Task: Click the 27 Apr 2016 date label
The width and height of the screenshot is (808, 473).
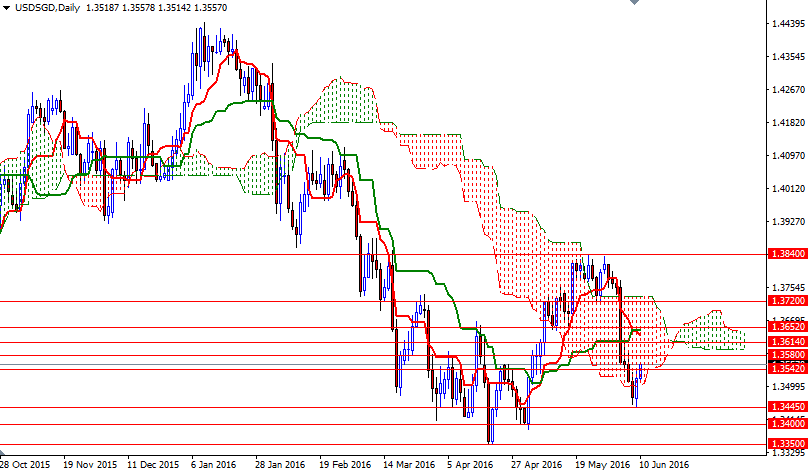Action: pos(536,465)
